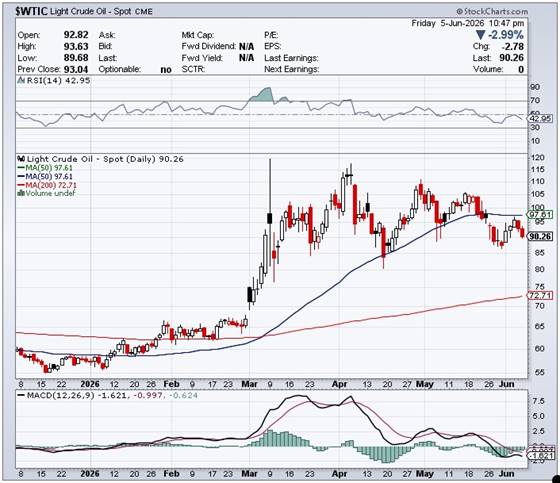Click the Low value 89.68
This screenshot has width=560, height=483.
[76, 58]
